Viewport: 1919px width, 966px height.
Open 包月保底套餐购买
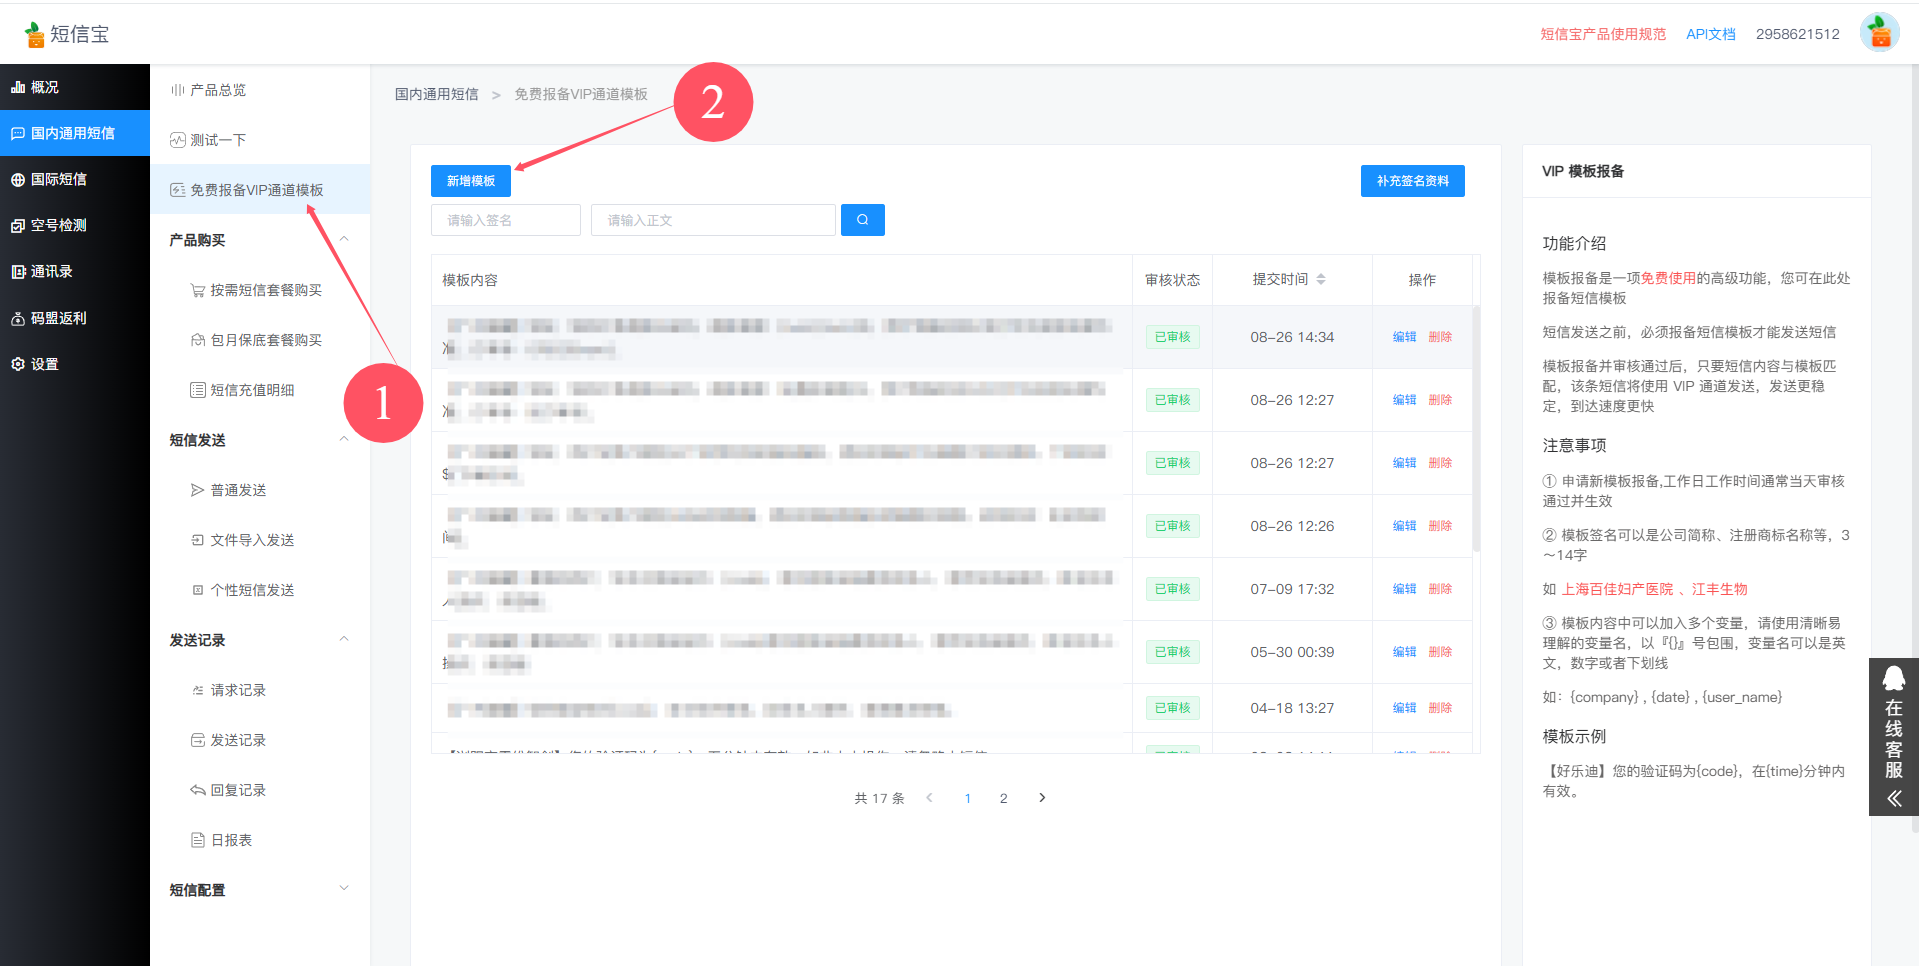coord(260,340)
